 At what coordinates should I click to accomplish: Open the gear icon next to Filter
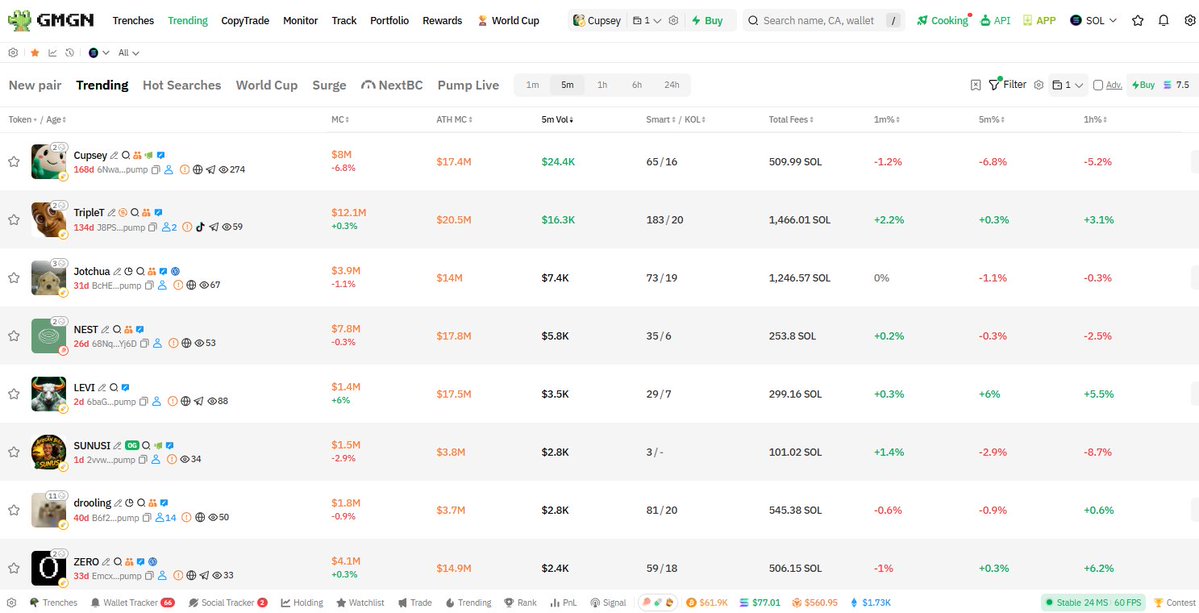point(1038,85)
